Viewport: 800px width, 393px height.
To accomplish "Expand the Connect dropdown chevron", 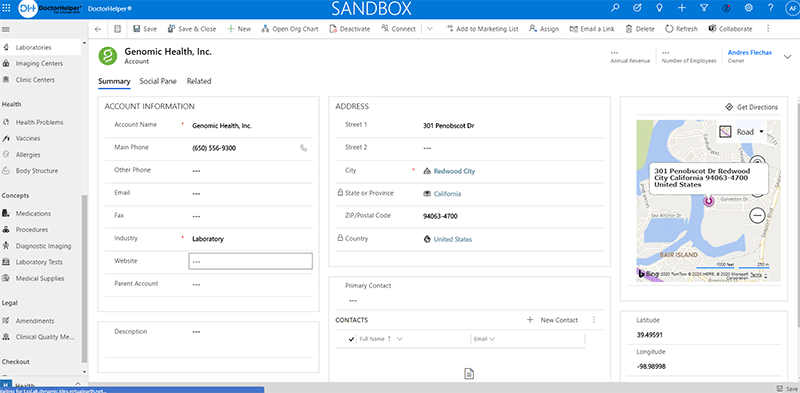I will [x=430, y=29].
